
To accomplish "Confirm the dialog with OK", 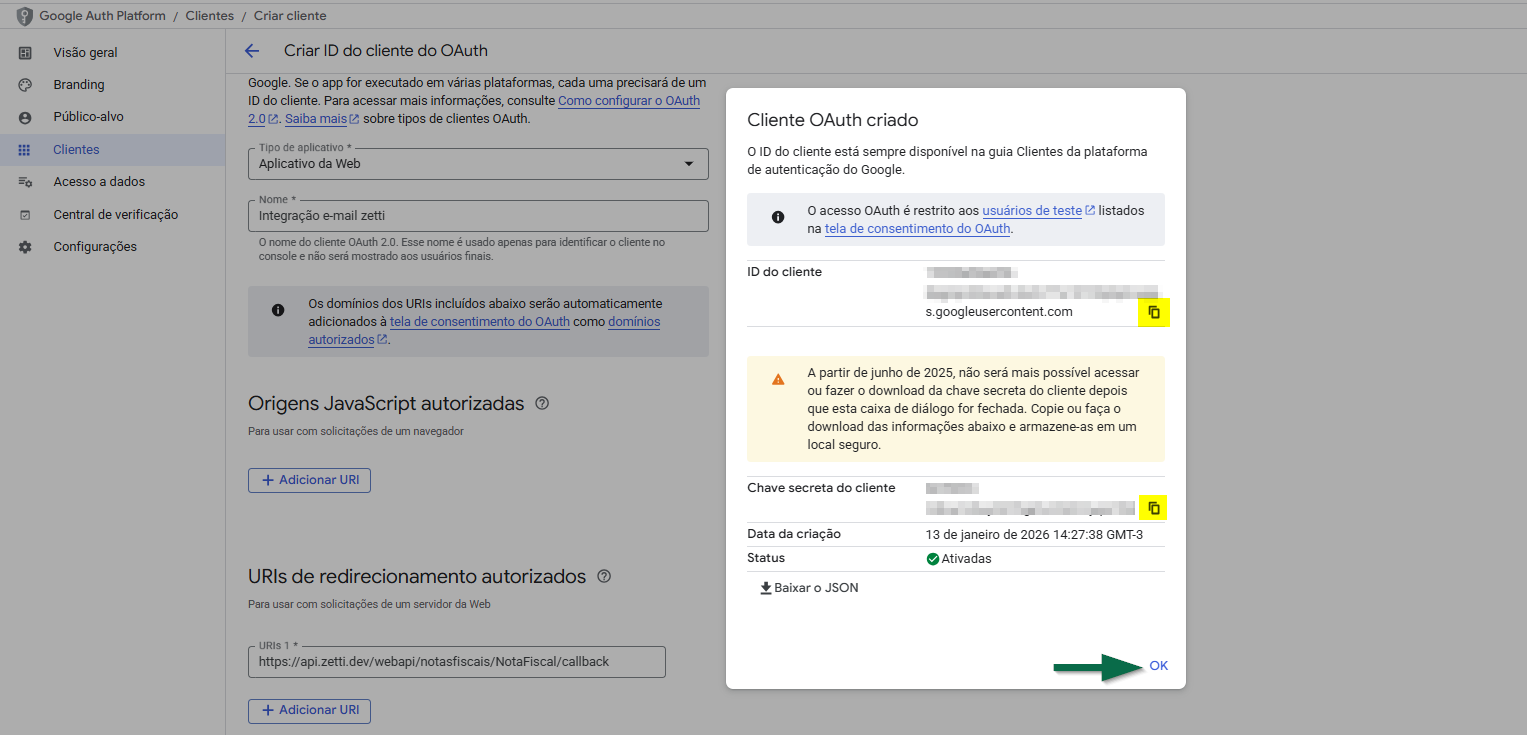I will tap(1158, 666).
